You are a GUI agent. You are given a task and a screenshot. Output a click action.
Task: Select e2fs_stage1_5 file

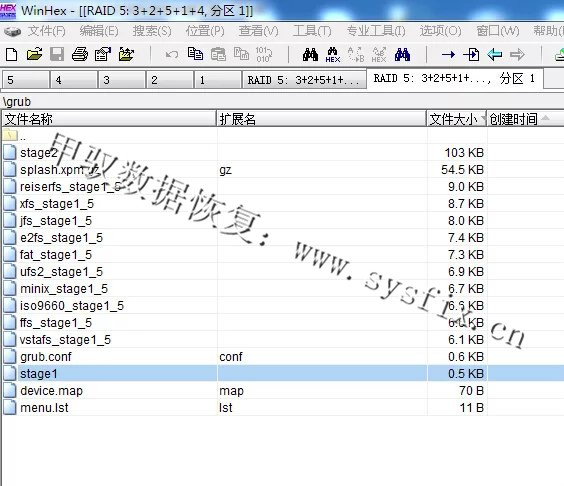tap(62, 237)
